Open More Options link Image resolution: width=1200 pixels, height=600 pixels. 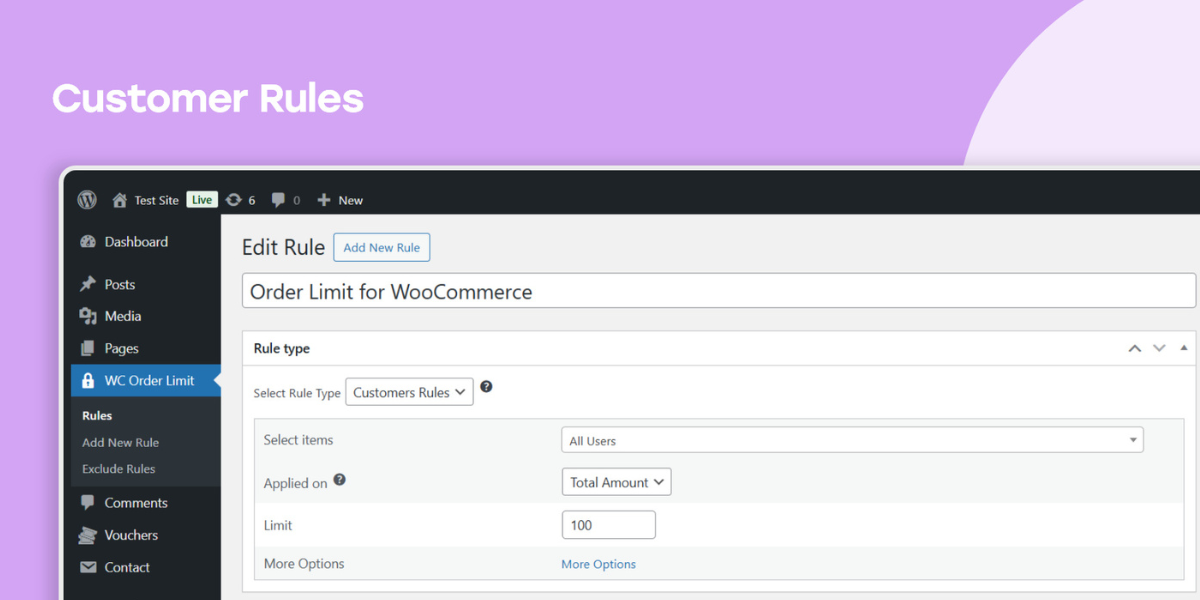click(x=598, y=563)
